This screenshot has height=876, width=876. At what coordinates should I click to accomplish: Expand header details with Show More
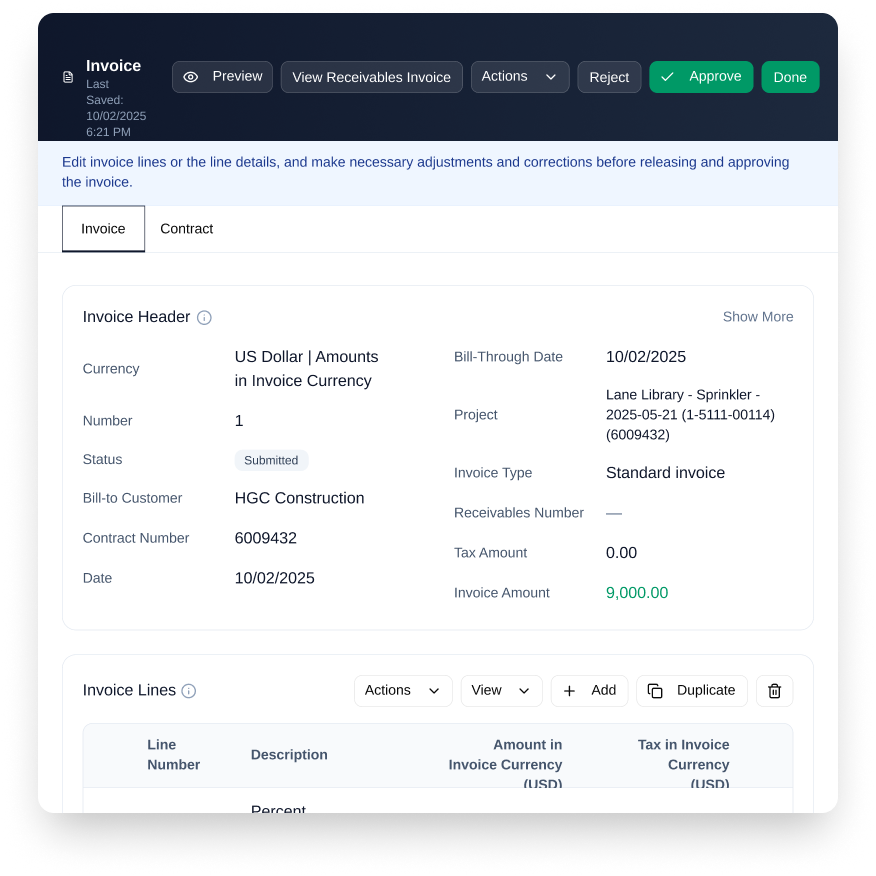tap(757, 317)
